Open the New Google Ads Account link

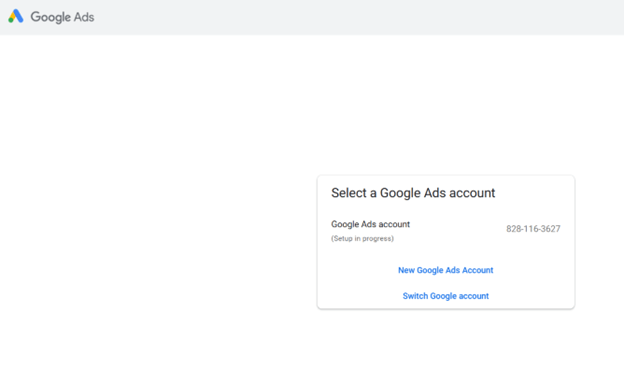pos(446,270)
